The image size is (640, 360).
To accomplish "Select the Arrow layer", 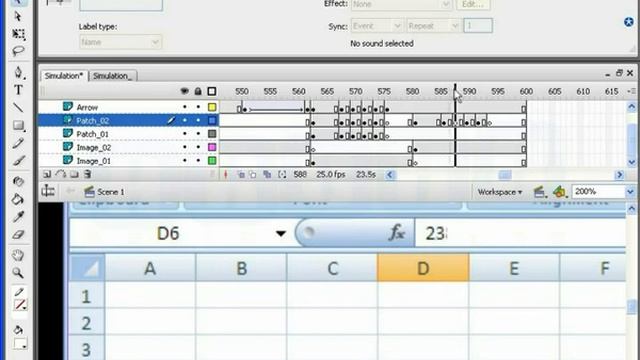I will click(87, 107).
